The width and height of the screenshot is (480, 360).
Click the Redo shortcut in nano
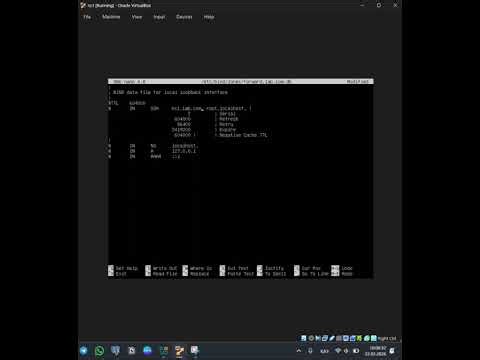point(342,274)
